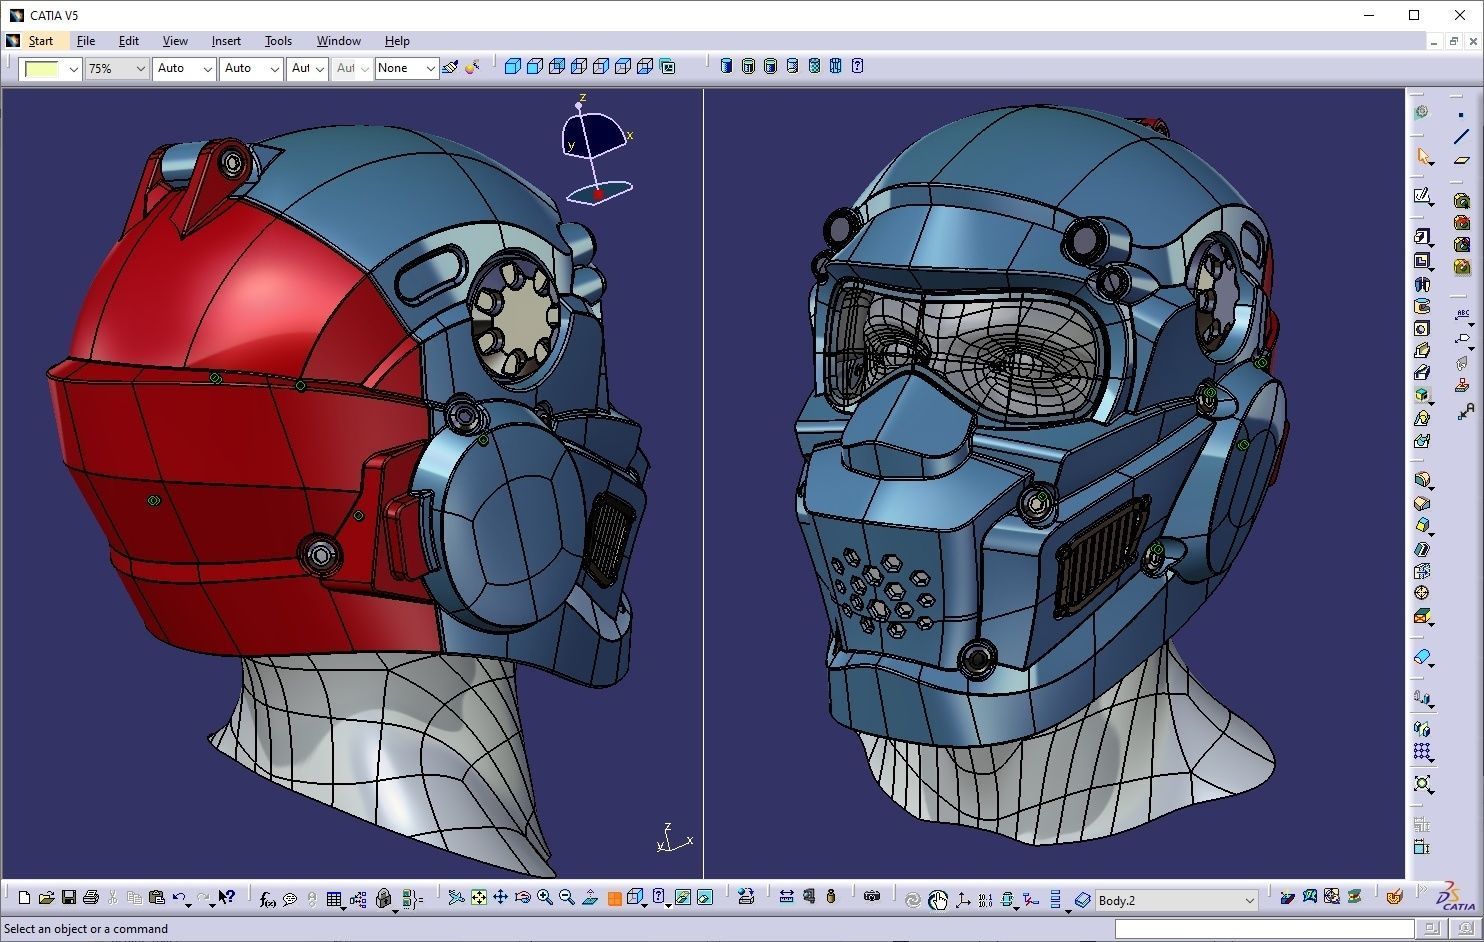Open the Formula f(x) tool
This screenshot has height=942, width=1484.
coord(267,899)
